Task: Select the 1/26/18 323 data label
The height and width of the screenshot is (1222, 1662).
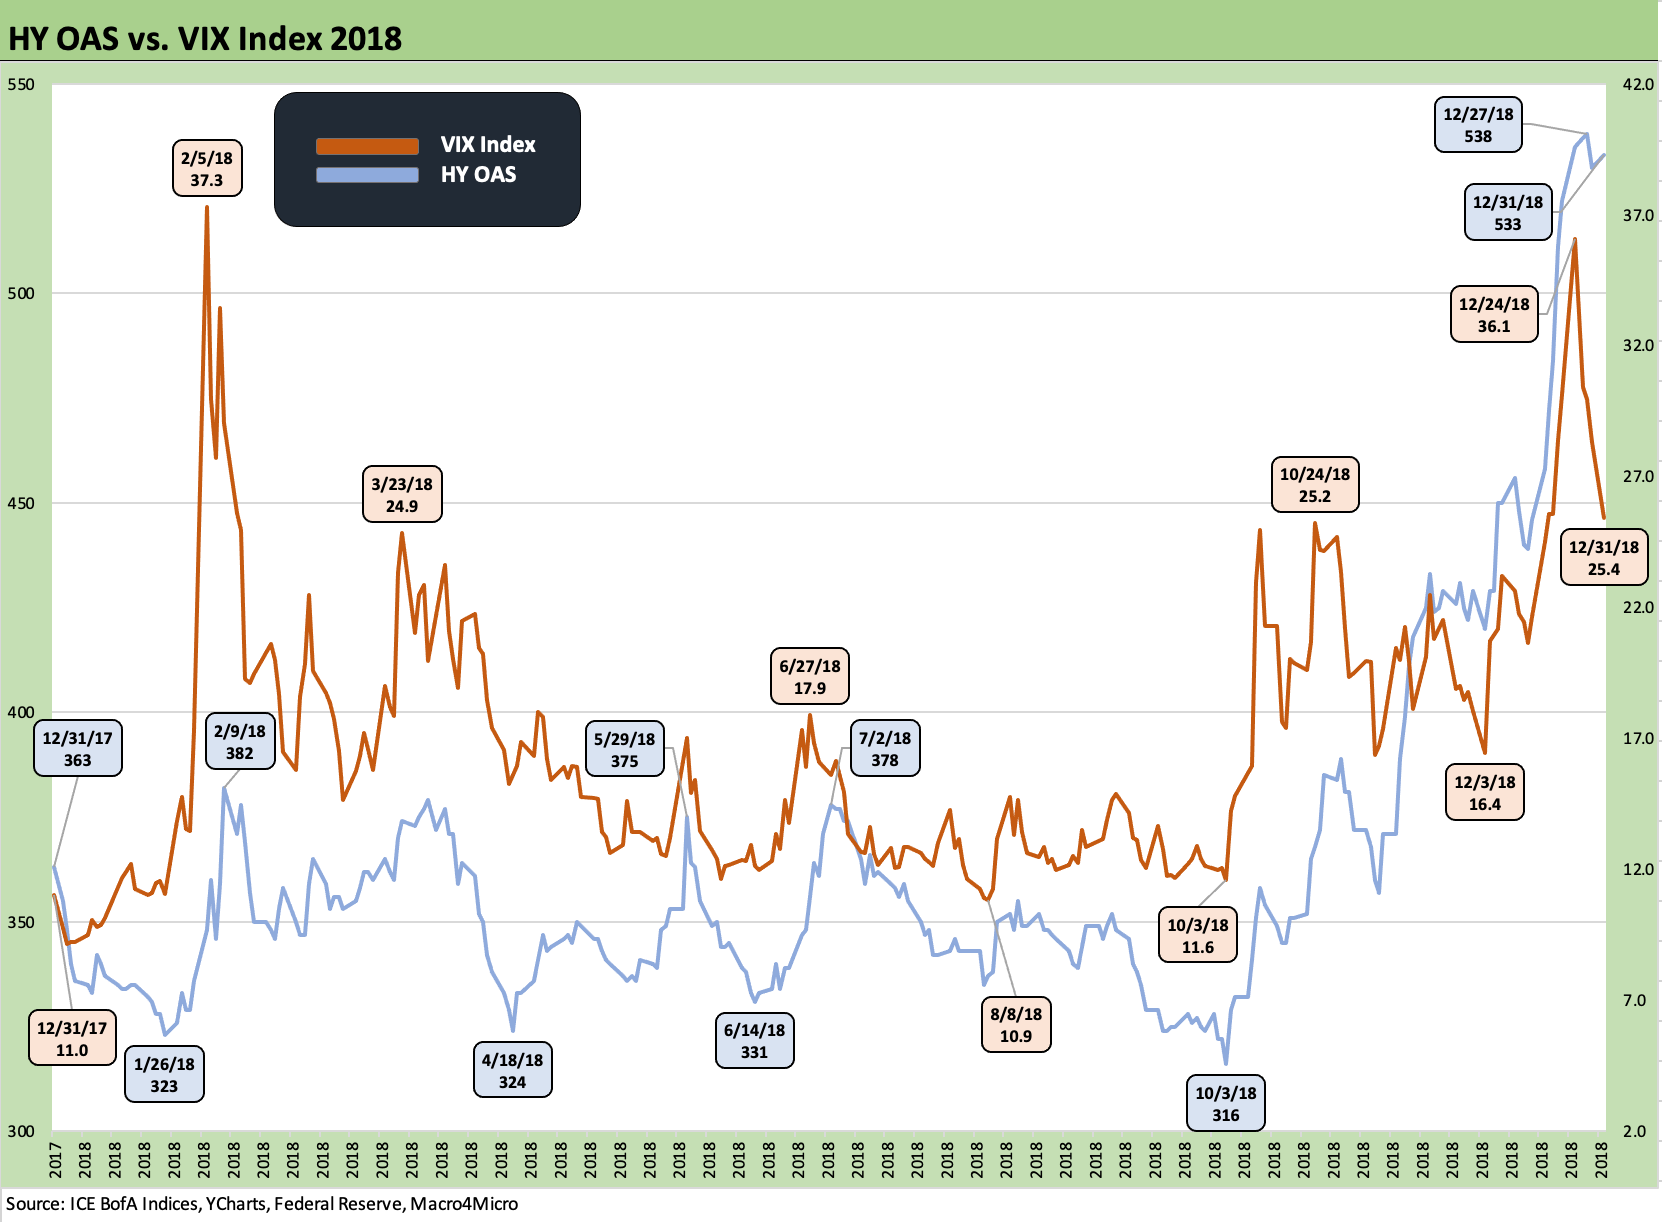Action: [x=164, y=1075]
